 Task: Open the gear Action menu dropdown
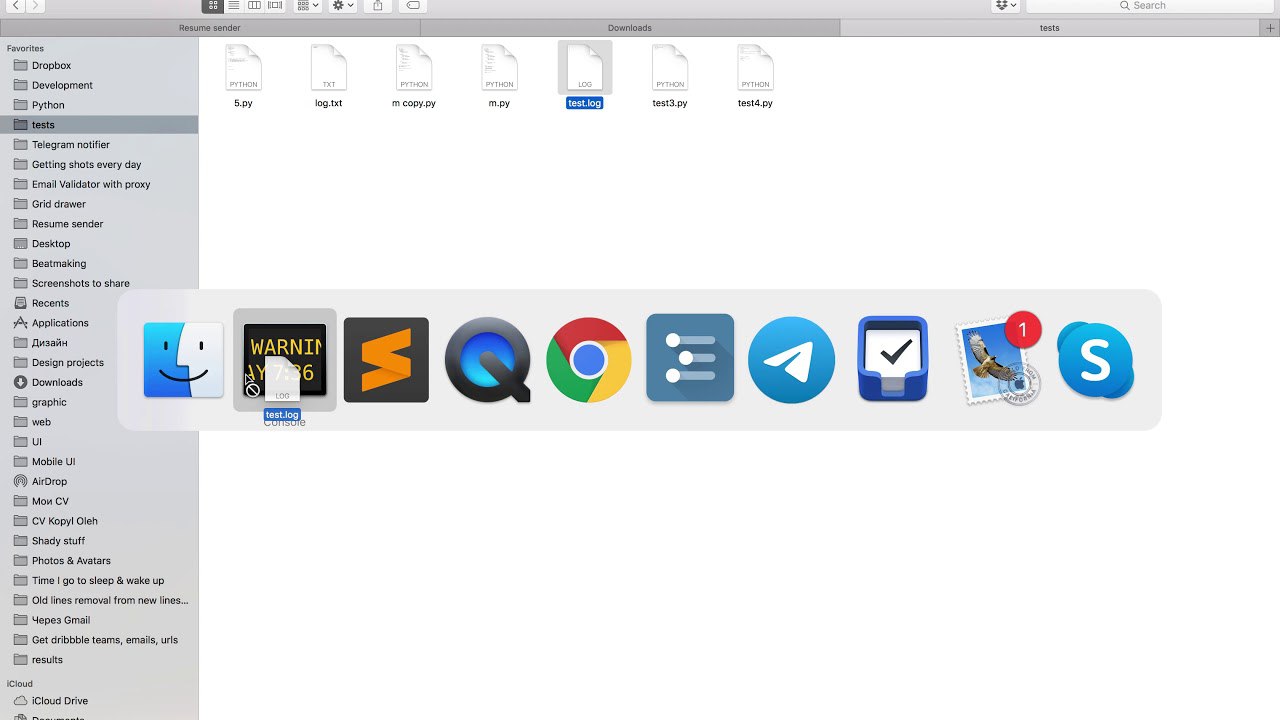343,5
